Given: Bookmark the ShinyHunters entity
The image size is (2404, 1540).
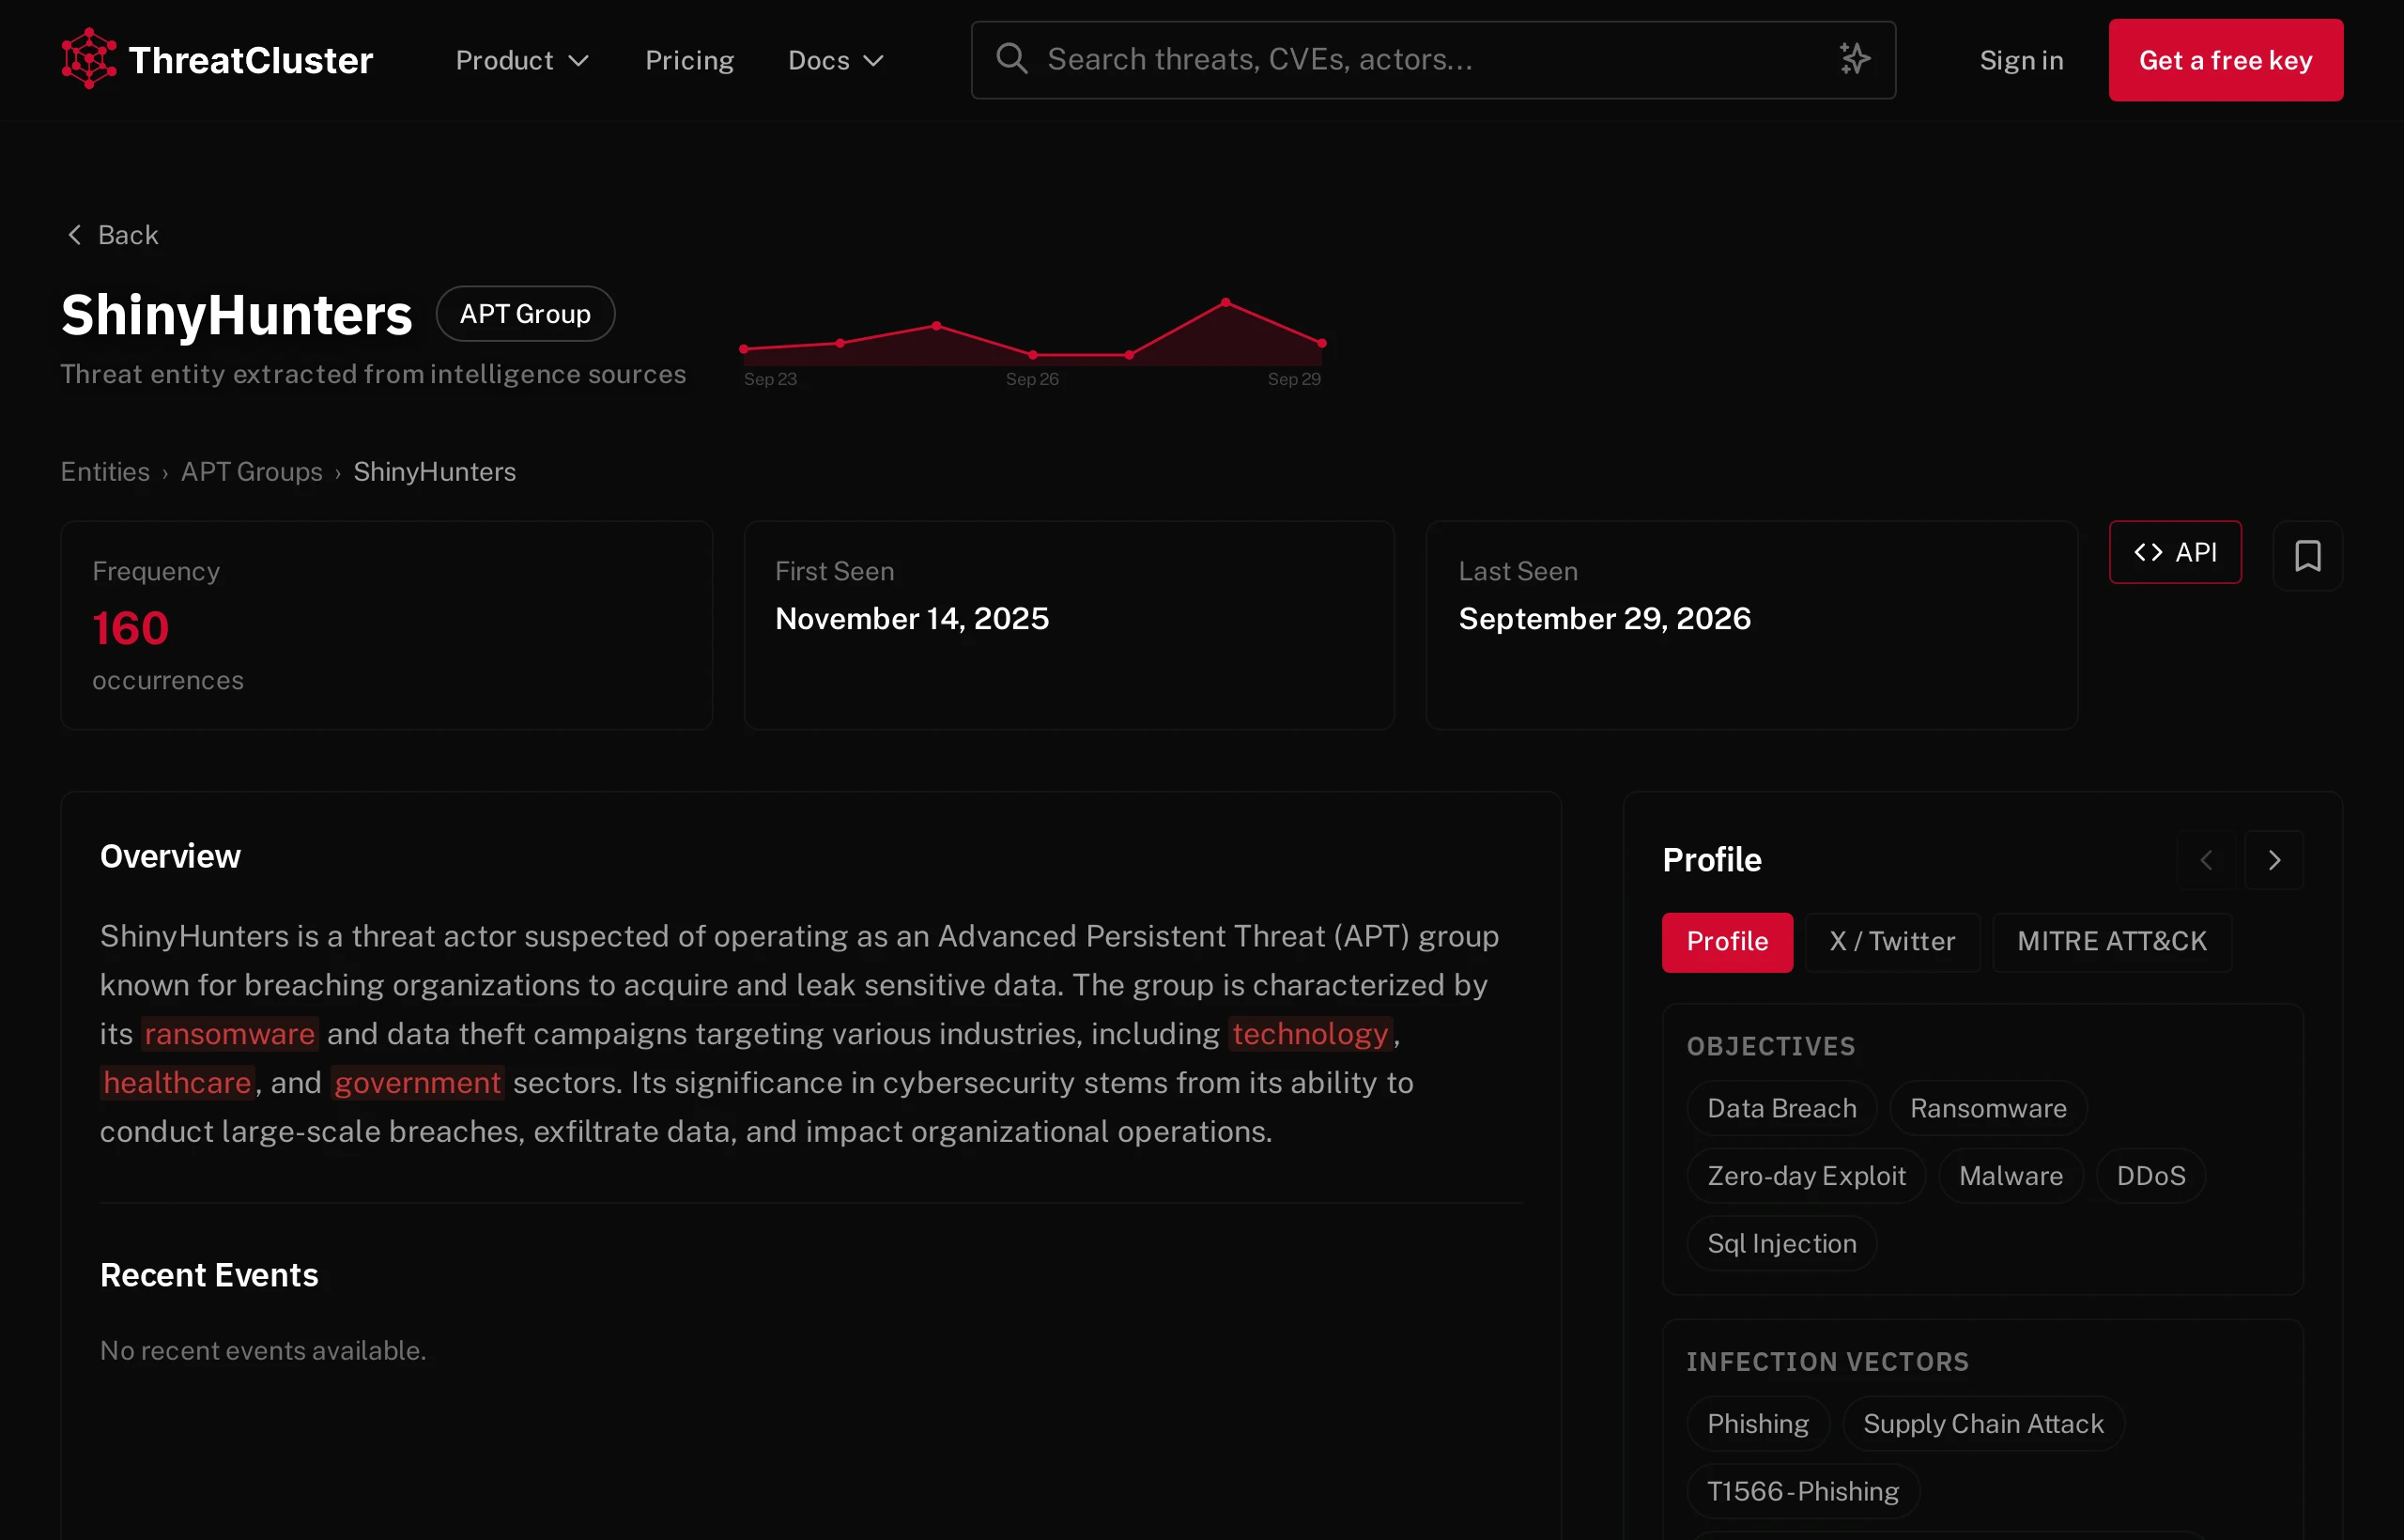Looking at the screenshot, I should [2307, 555].
